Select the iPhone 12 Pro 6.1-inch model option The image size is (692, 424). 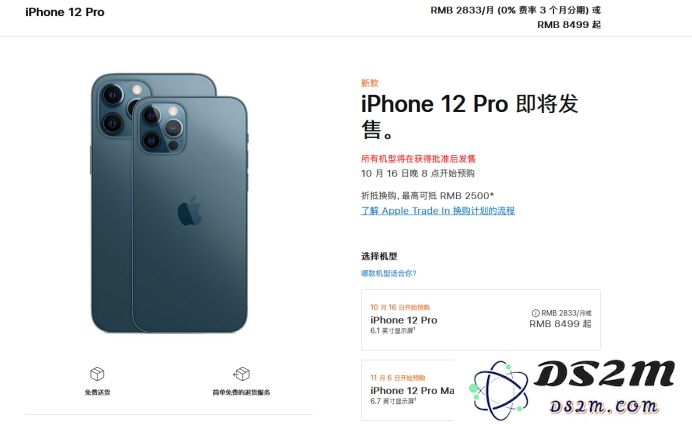[x=481, y=320]
